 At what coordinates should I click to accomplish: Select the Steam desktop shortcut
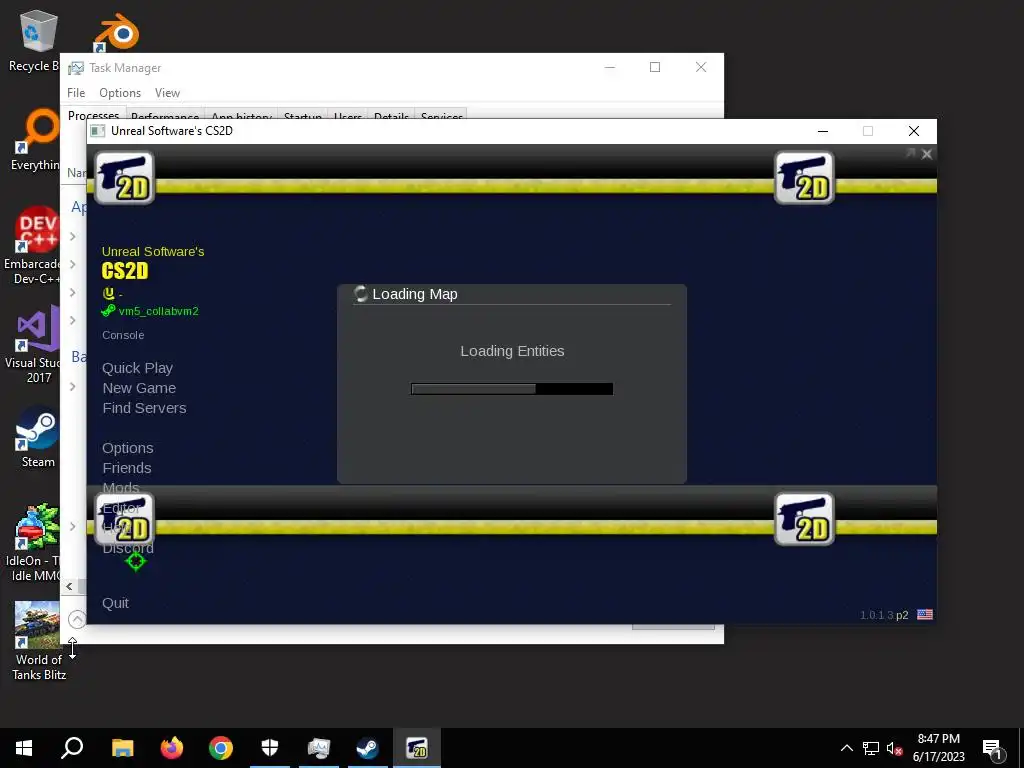tap(37, 437)
